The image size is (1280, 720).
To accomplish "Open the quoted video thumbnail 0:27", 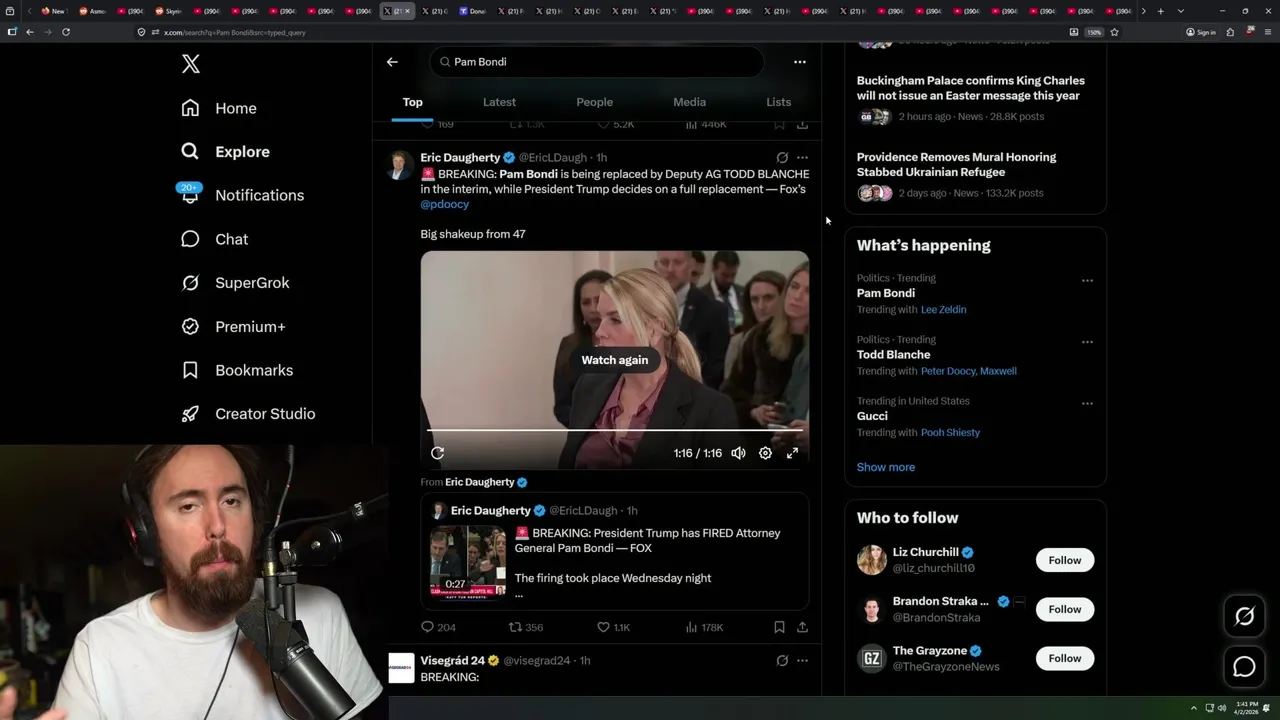I will 468,562.
